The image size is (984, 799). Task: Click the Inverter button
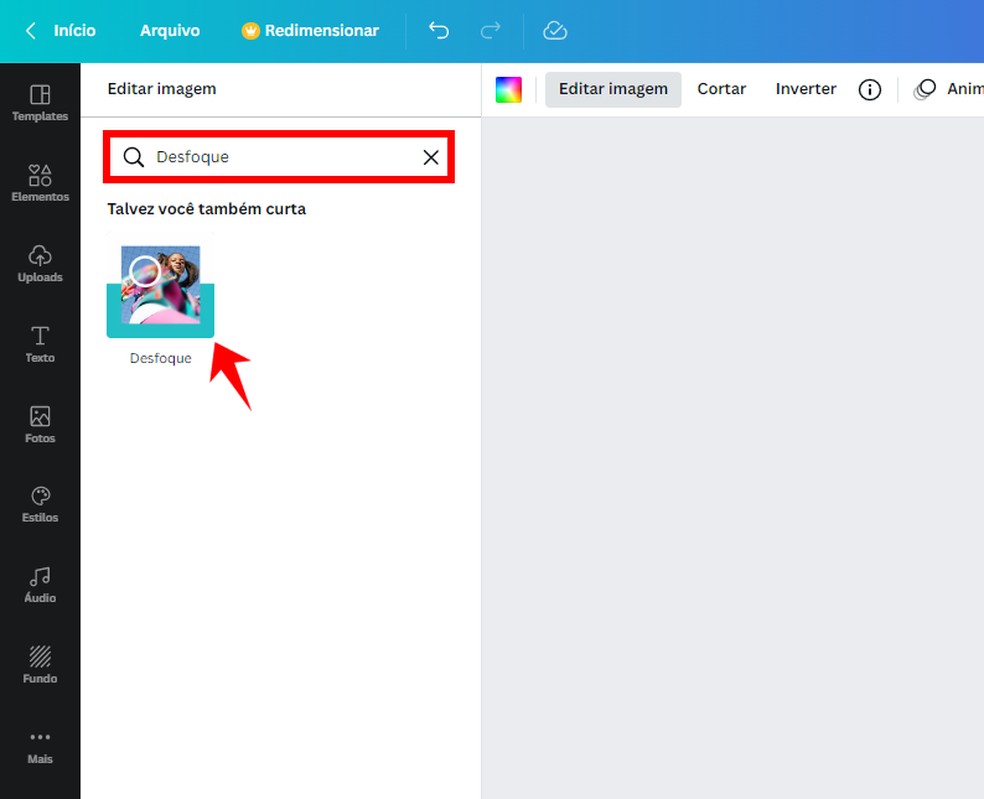pyautogui.click(x=806, y=89)
